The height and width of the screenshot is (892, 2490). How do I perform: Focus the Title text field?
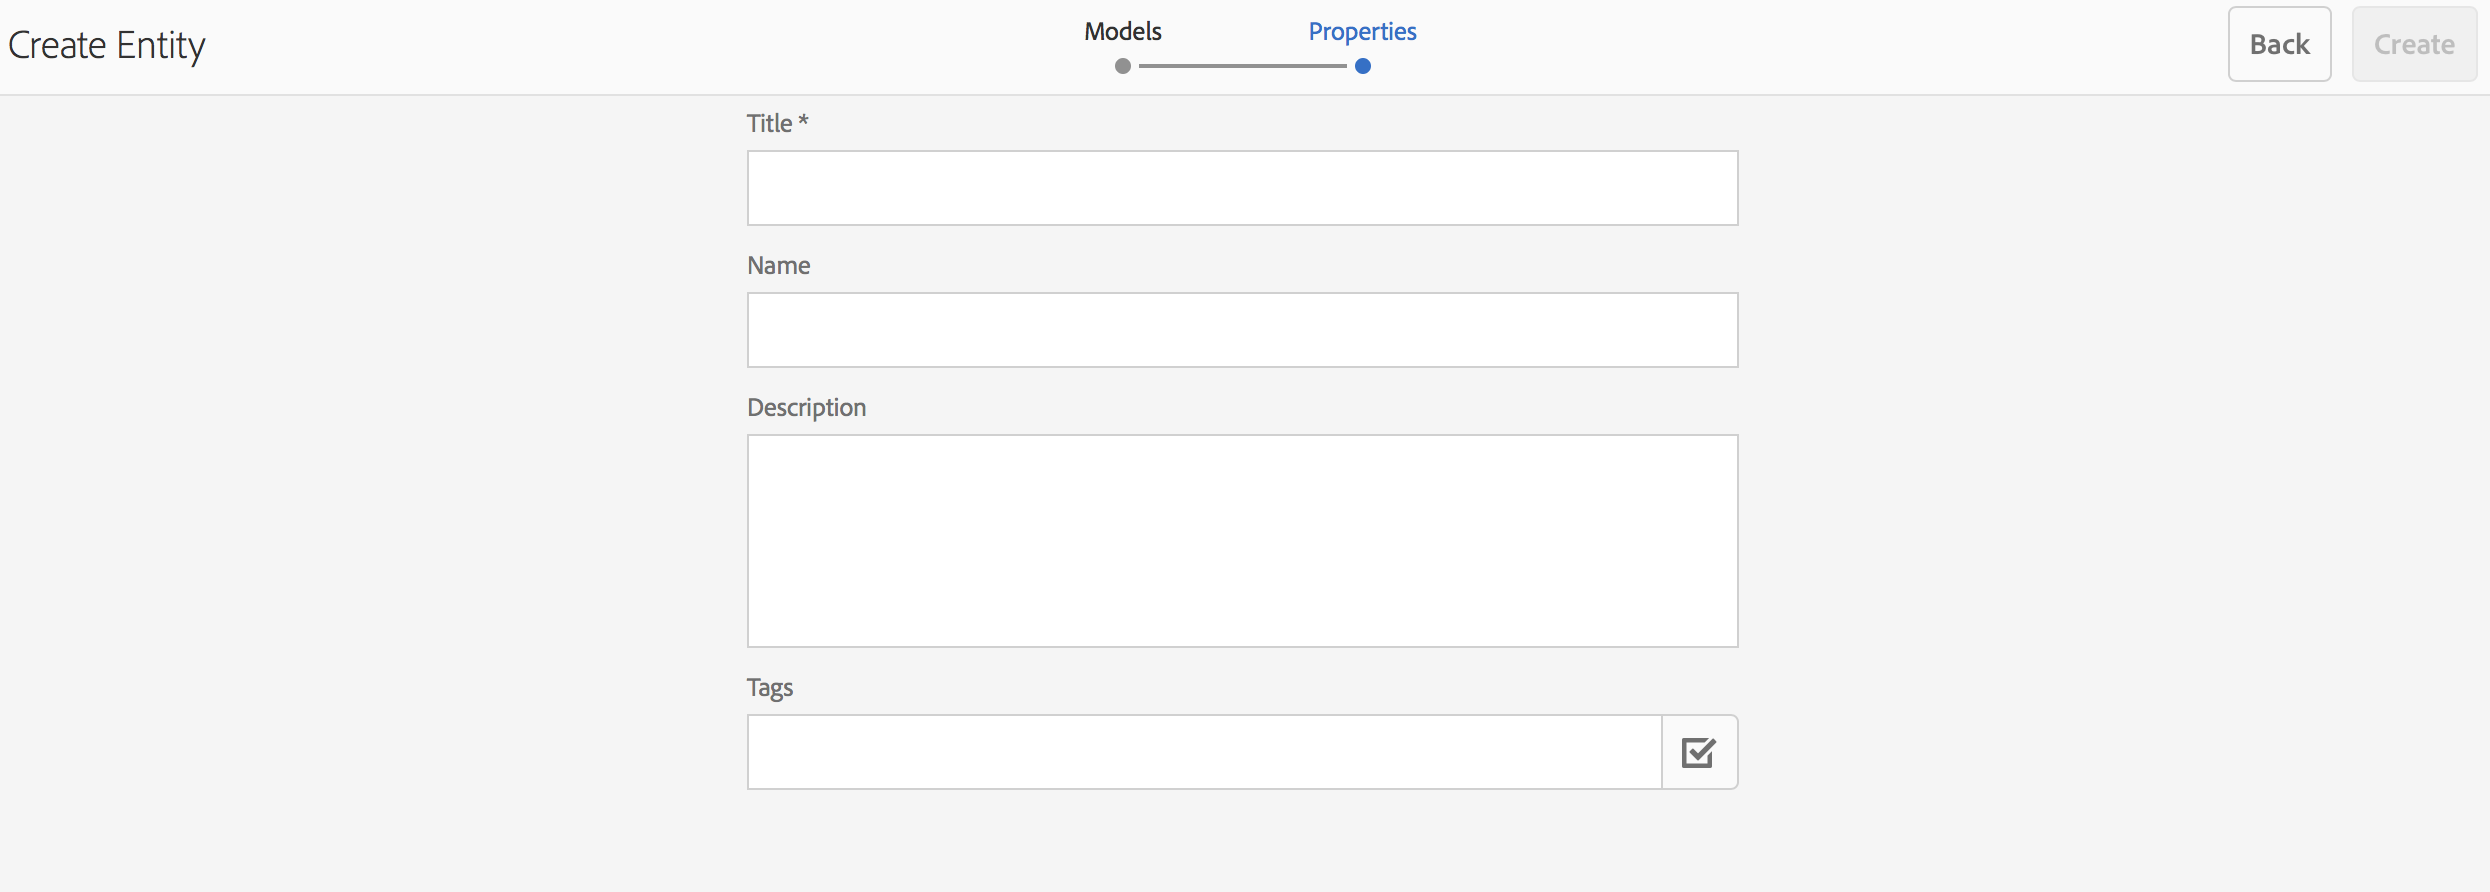click(x=1242, y=188)
